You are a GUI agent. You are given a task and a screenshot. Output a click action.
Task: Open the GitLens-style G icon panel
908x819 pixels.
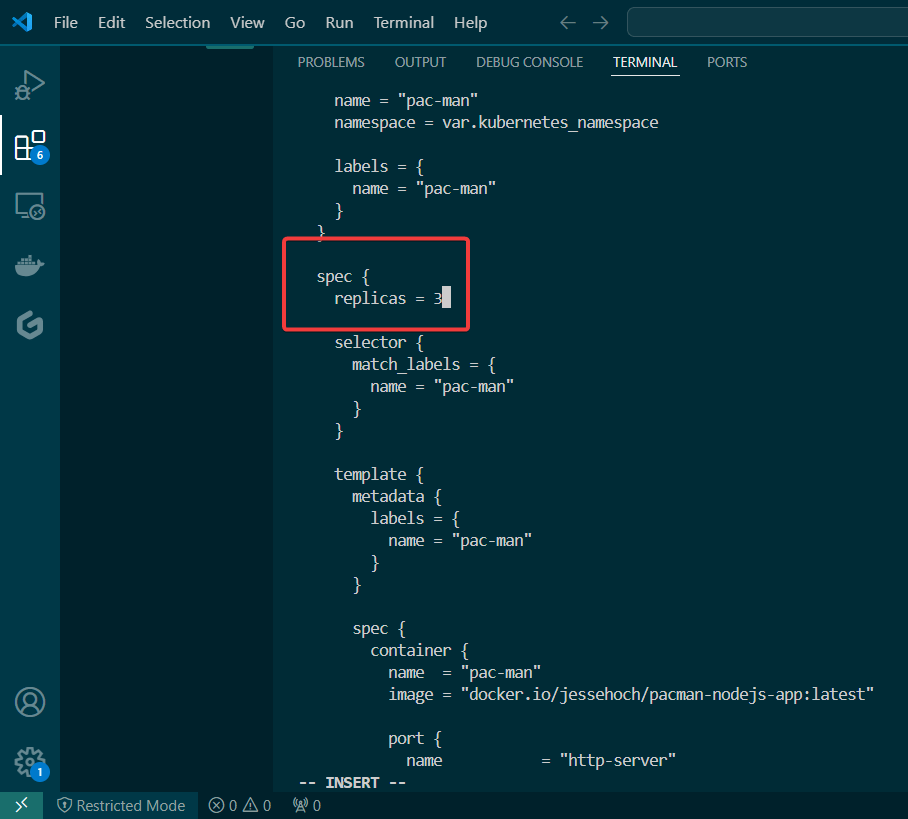click(30, 326)
